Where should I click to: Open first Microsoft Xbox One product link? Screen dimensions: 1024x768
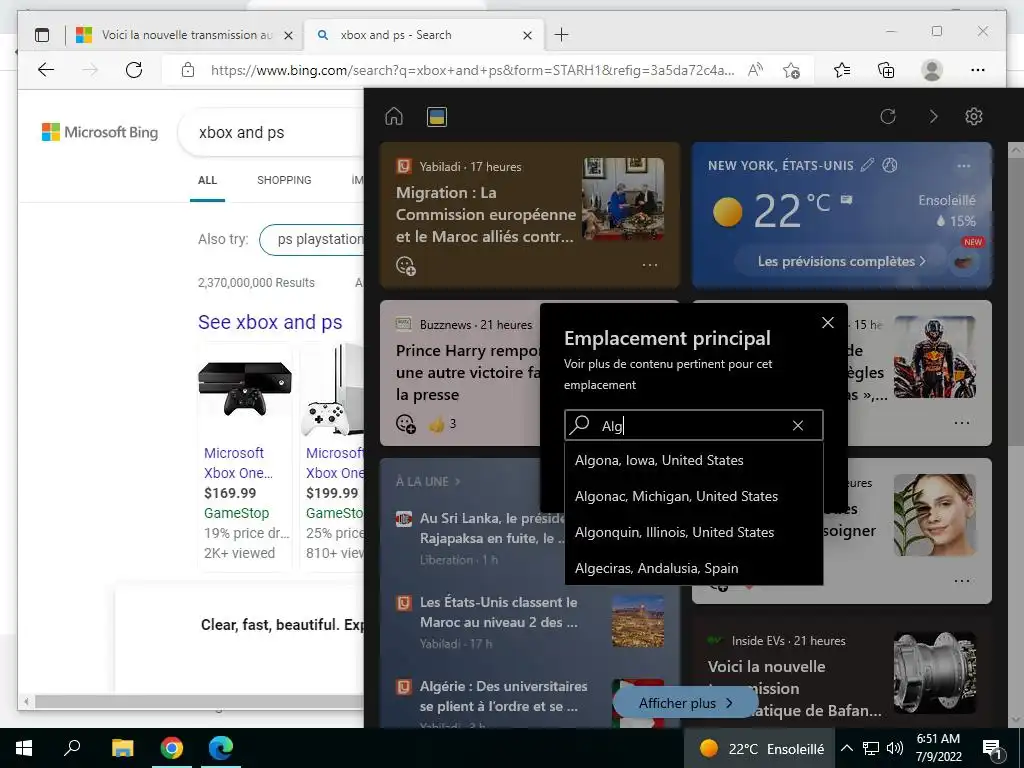(x=236, y=462)
